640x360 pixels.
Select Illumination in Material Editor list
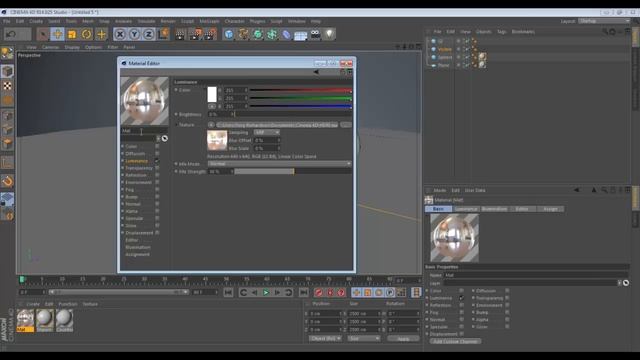click(x=138, y=247)
